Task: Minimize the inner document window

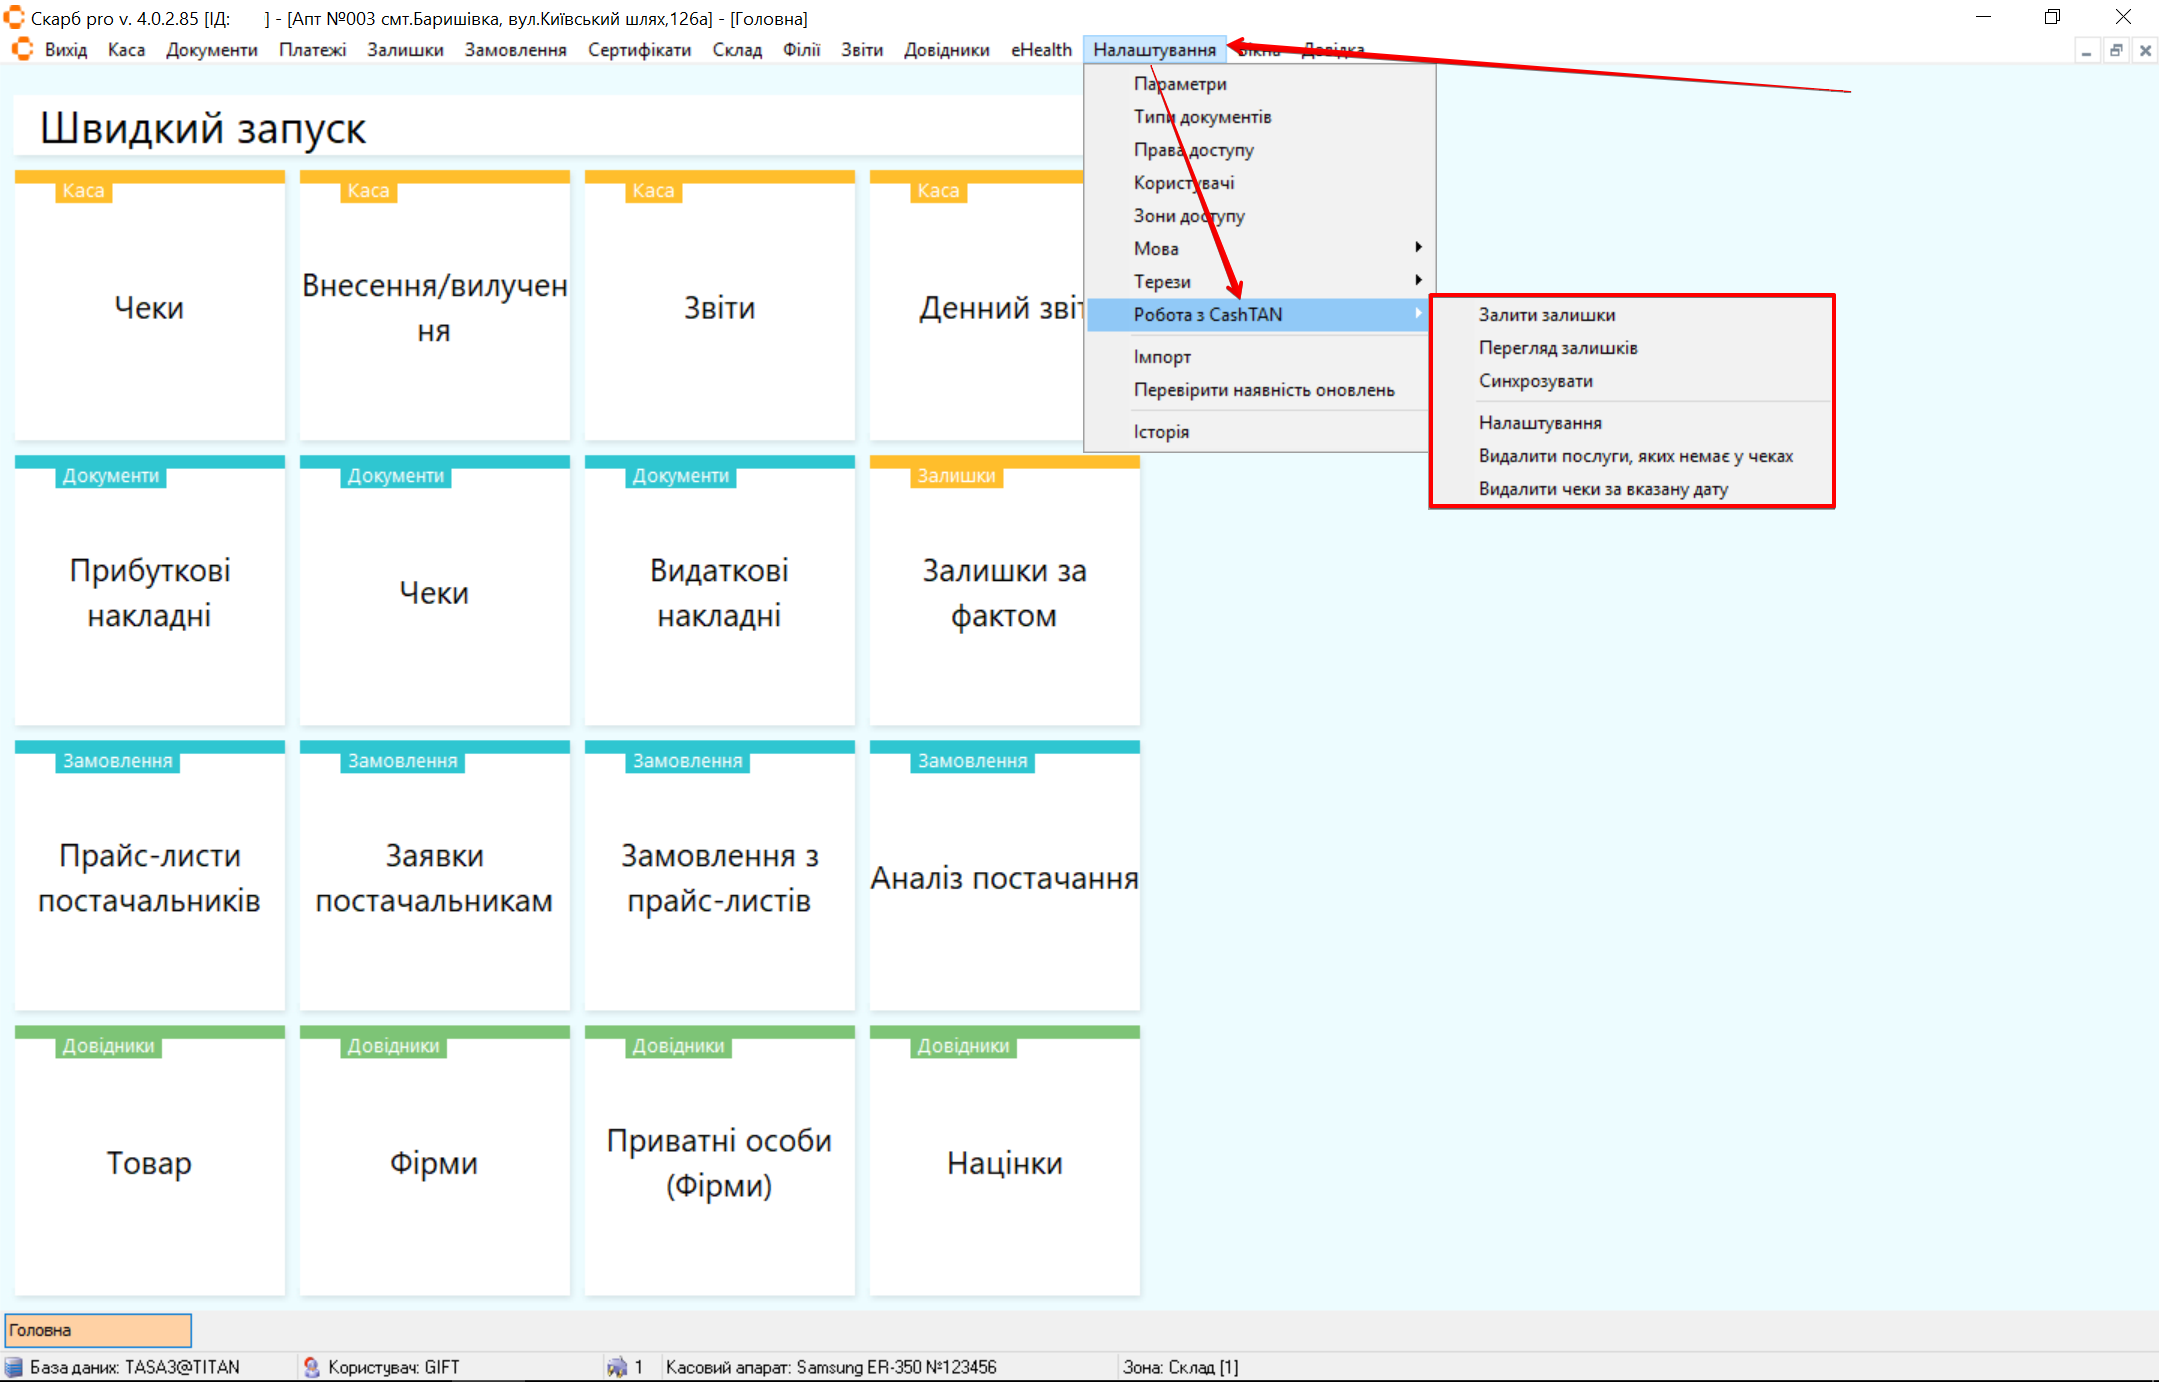Action: [2086, 50]
